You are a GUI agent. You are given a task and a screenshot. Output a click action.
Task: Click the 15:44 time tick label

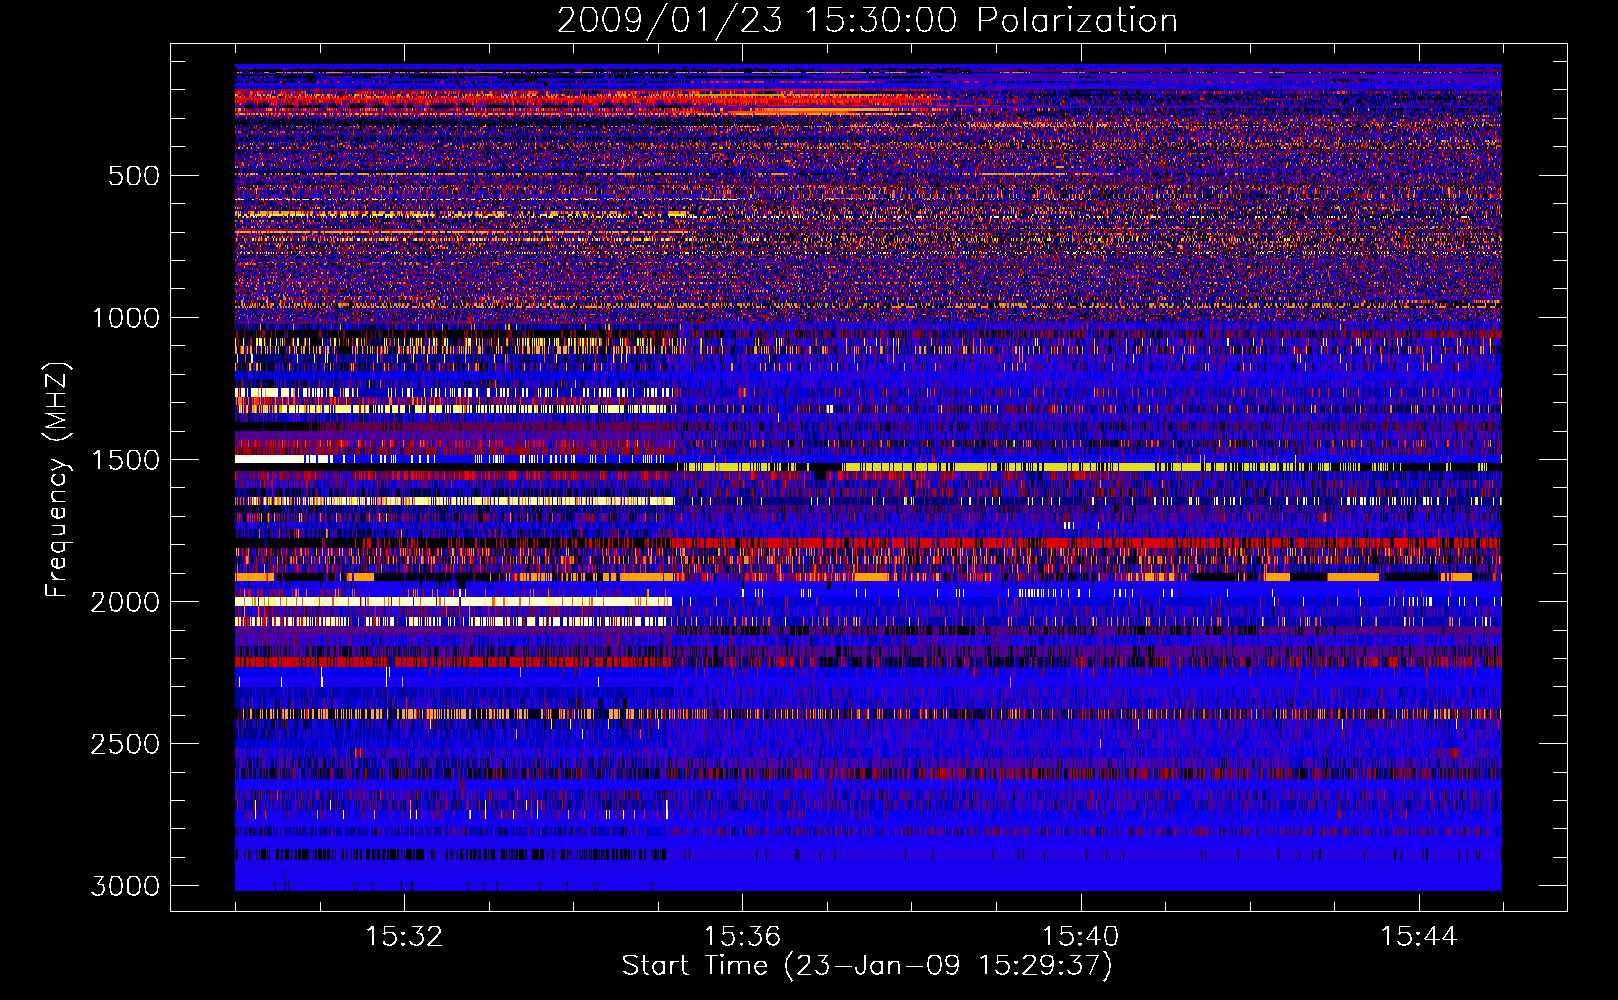click(x=1419, y=937)
